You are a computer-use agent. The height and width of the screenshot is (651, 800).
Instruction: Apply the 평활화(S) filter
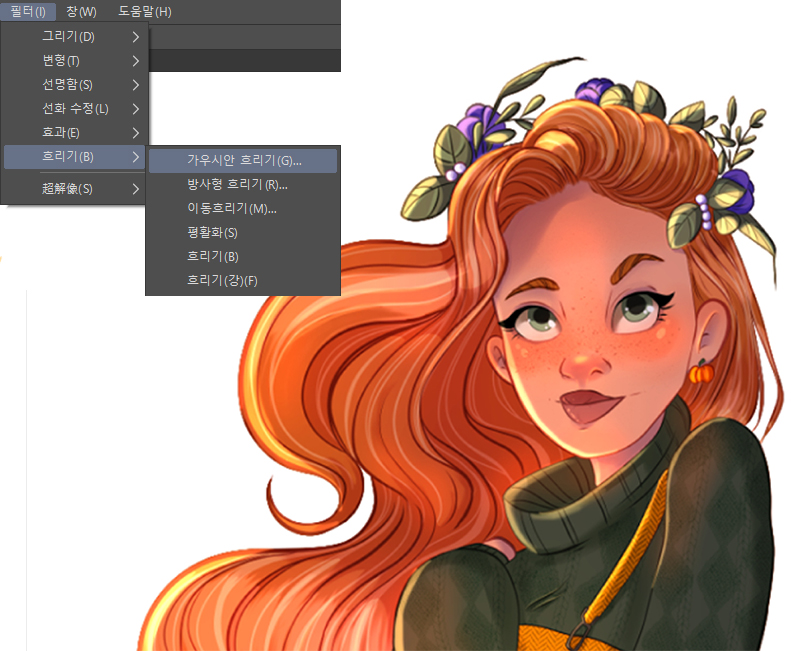[212, 232]
